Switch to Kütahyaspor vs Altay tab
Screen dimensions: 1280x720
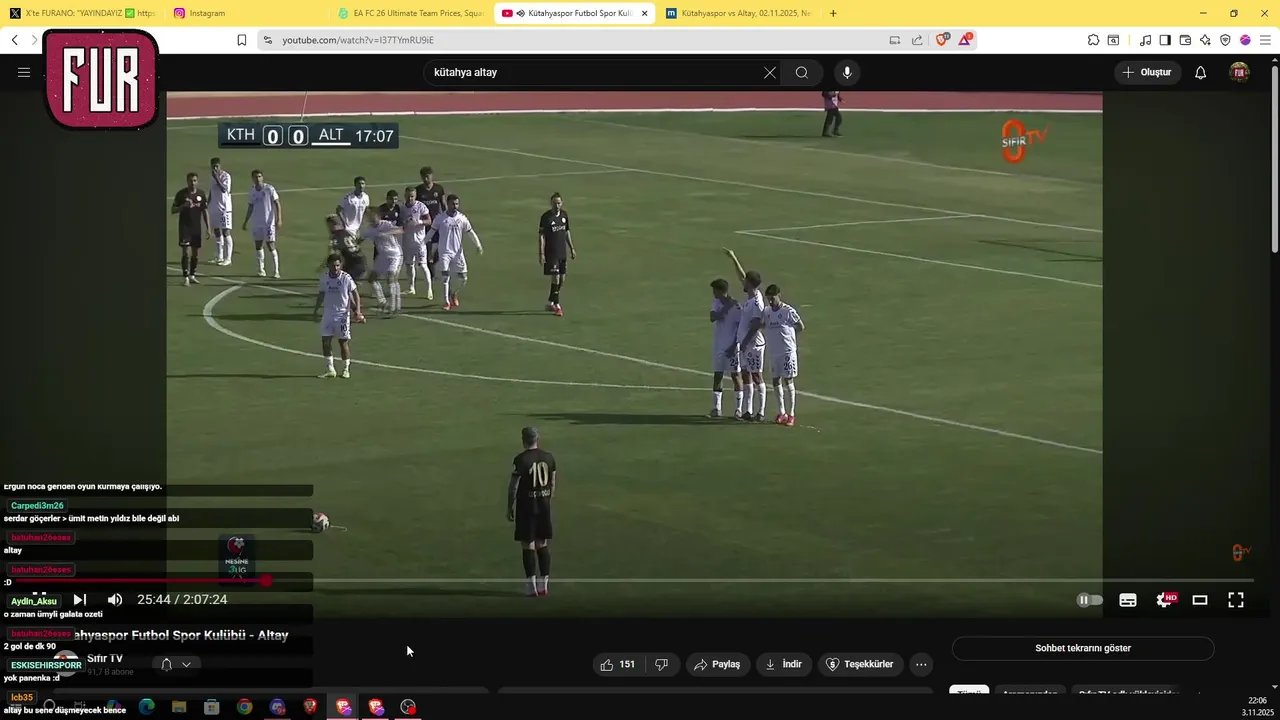738,13
